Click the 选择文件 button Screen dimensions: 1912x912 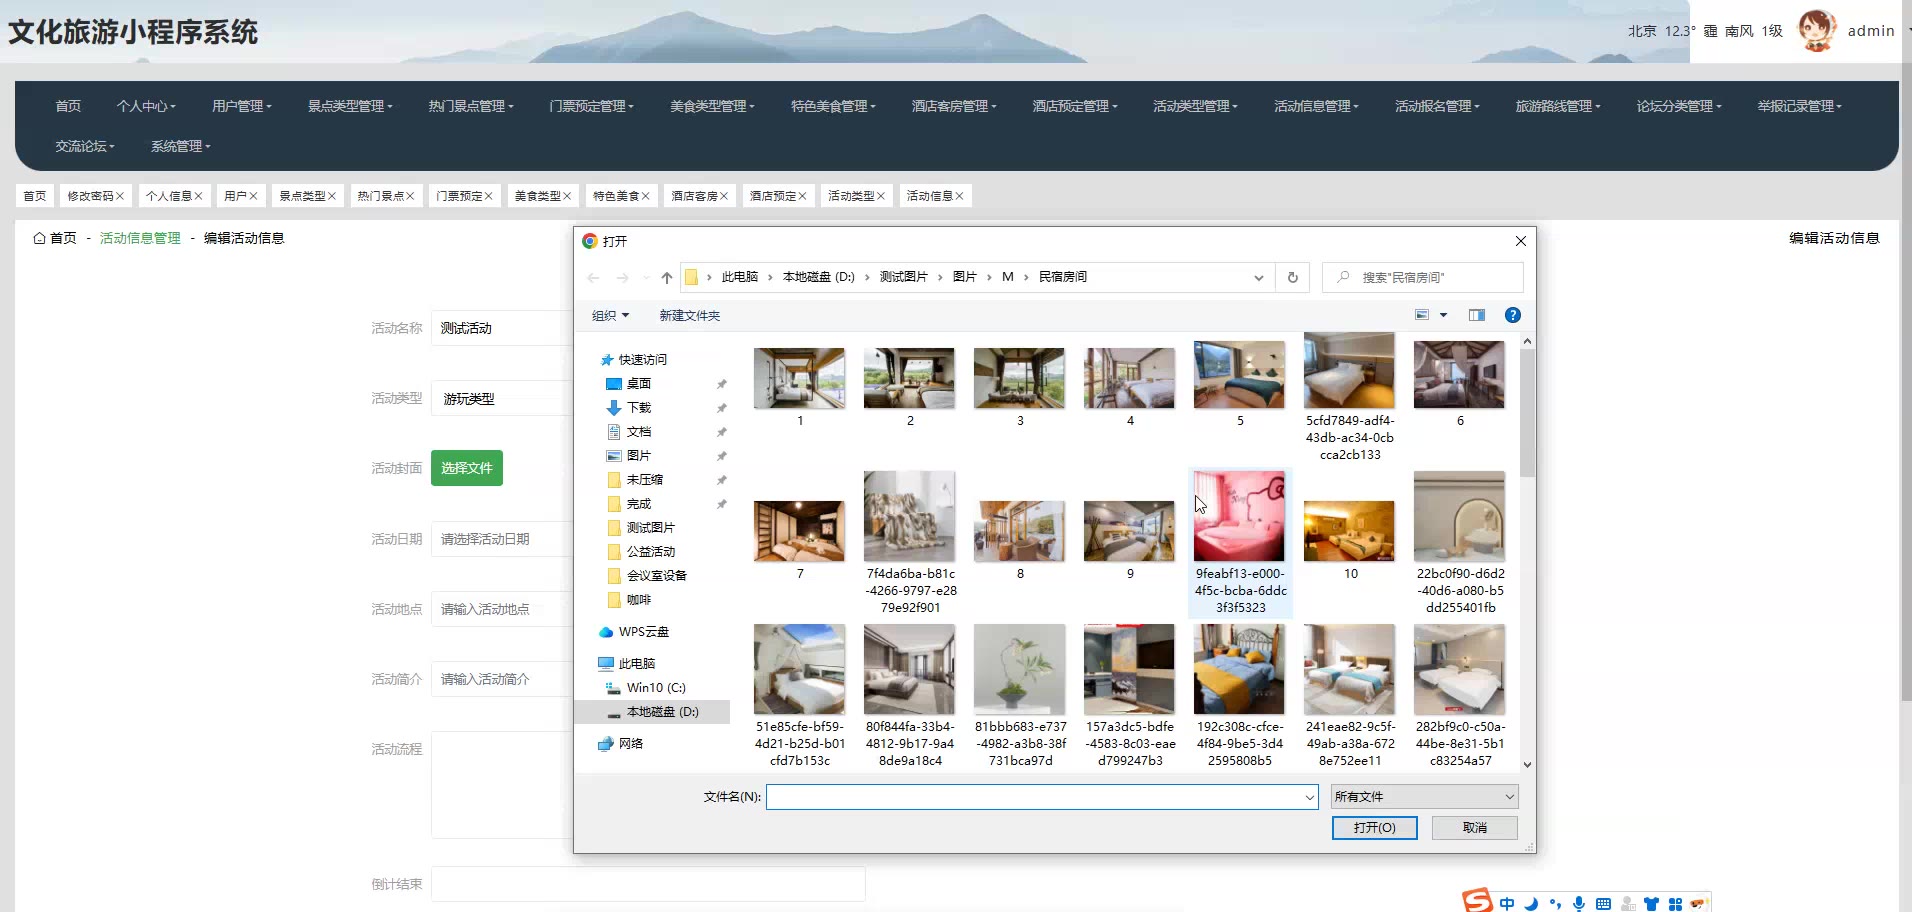467,468
